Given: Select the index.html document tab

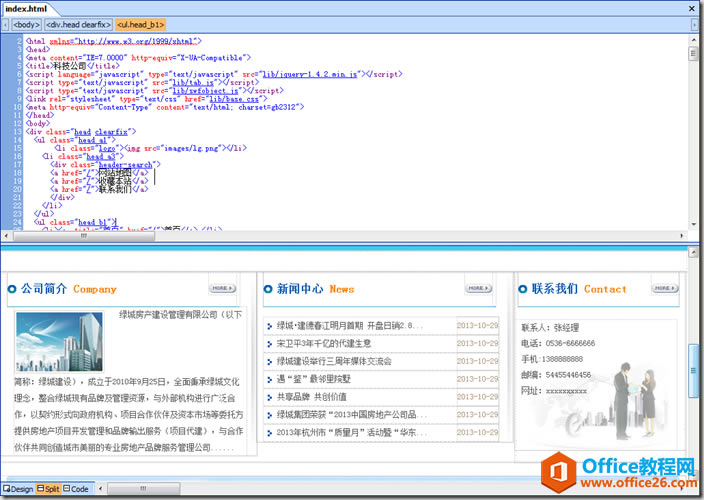Looking at the screenshot, I should pyautogui.click(x=26, y=8).
